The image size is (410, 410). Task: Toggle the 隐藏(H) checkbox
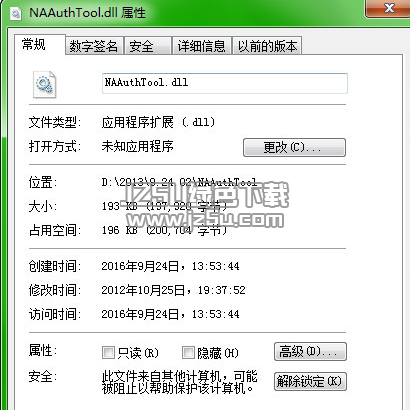188,353
